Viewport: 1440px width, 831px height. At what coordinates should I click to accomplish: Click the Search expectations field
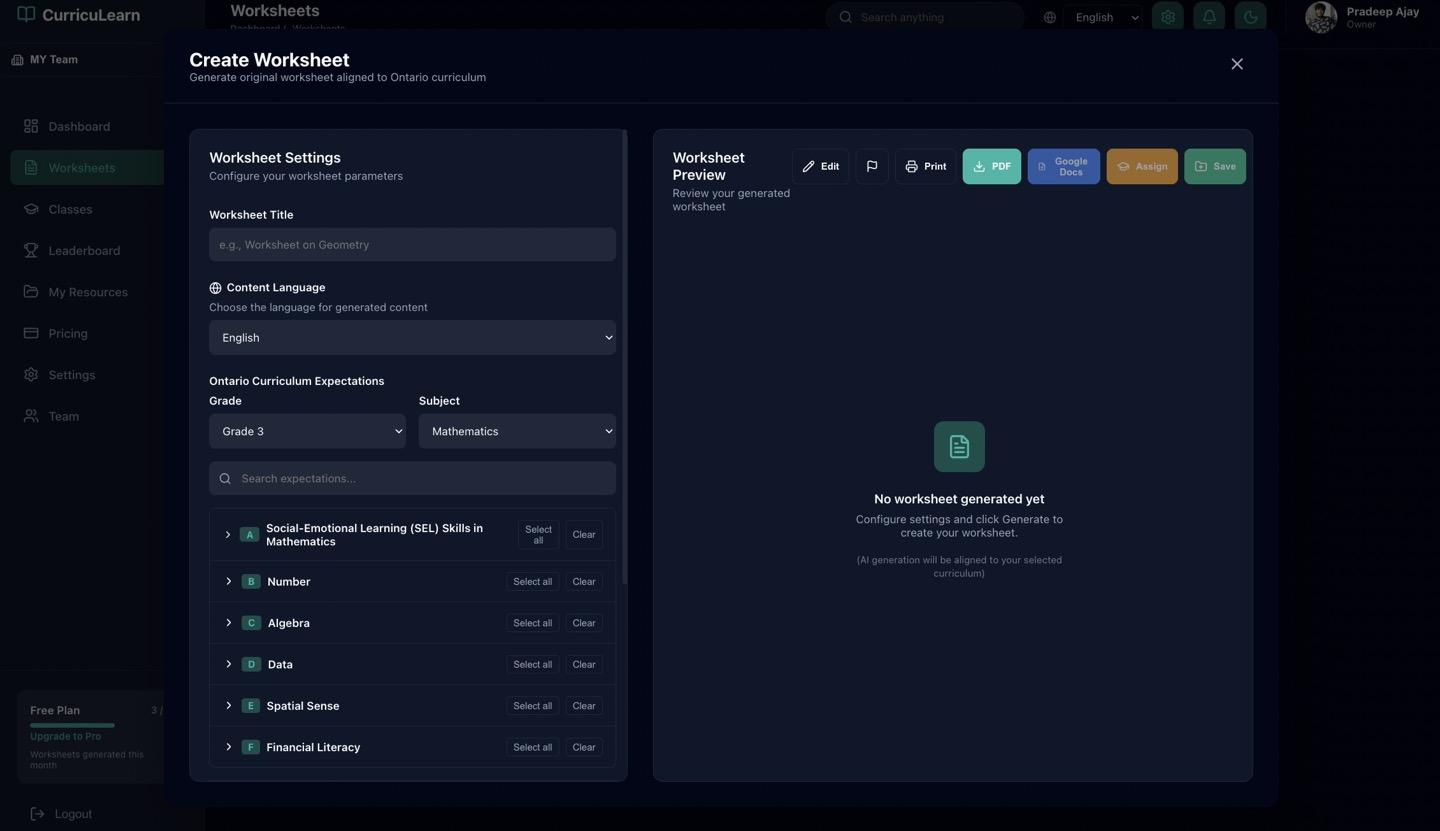tap(412, 478)
